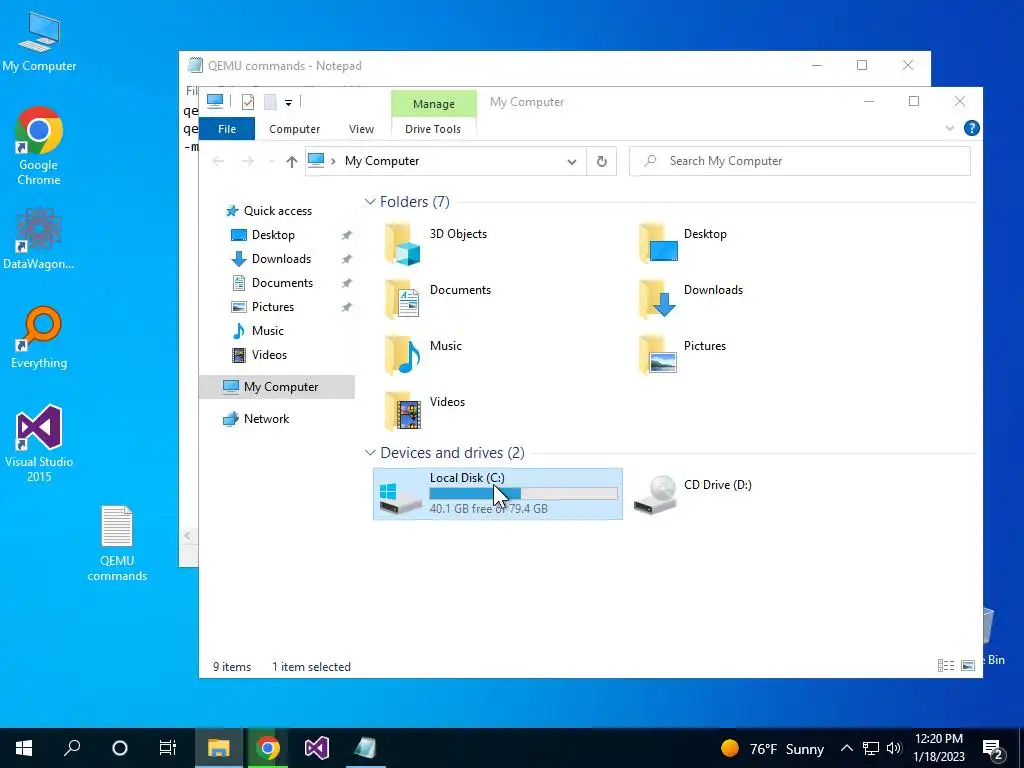Select Quick access in navigation pane
The image size is (1024, 768).
coord(278,211)
